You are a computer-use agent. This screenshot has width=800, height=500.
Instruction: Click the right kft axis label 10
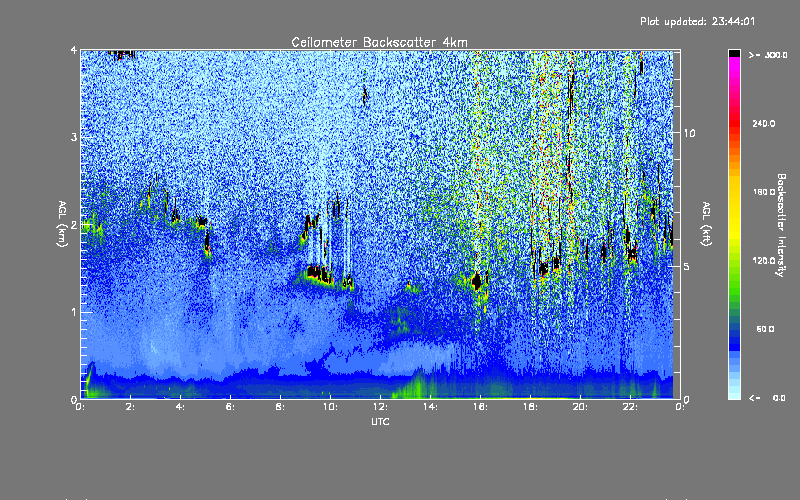pos(689,133)
